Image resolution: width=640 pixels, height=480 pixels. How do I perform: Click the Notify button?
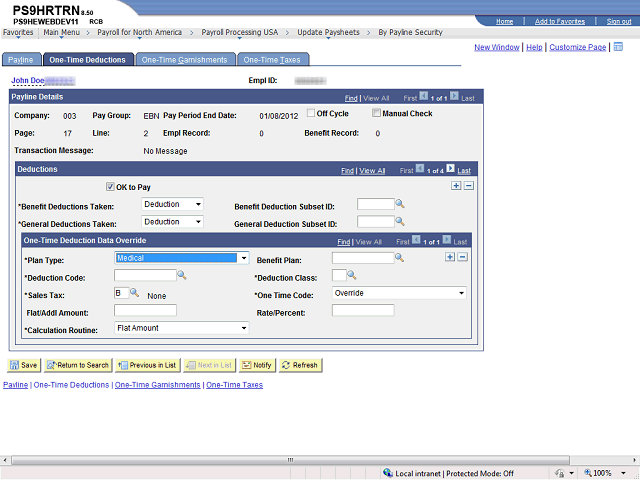(x=257, y=365)
